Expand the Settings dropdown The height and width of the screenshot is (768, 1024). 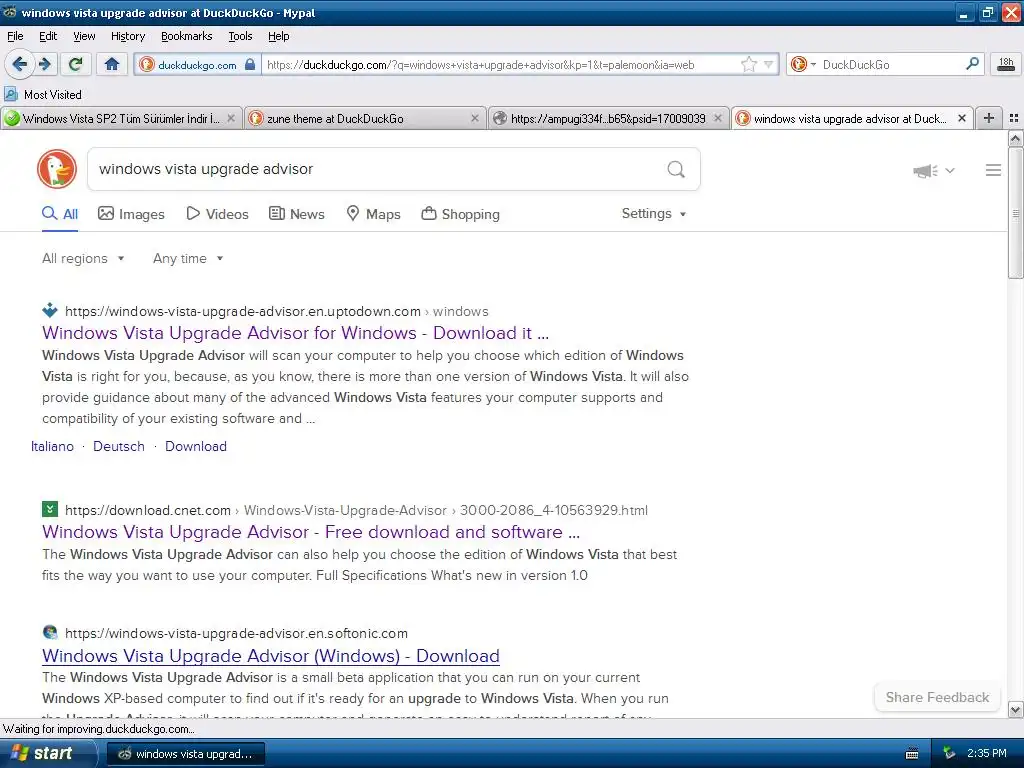[x=654, y=214]
